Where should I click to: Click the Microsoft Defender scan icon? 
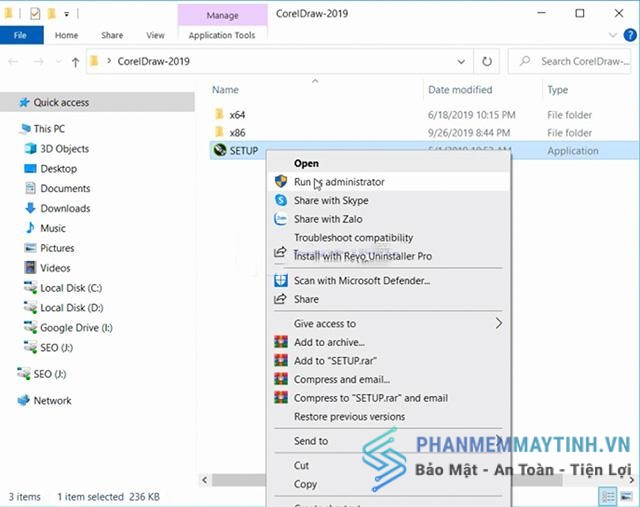pos(281,280)
